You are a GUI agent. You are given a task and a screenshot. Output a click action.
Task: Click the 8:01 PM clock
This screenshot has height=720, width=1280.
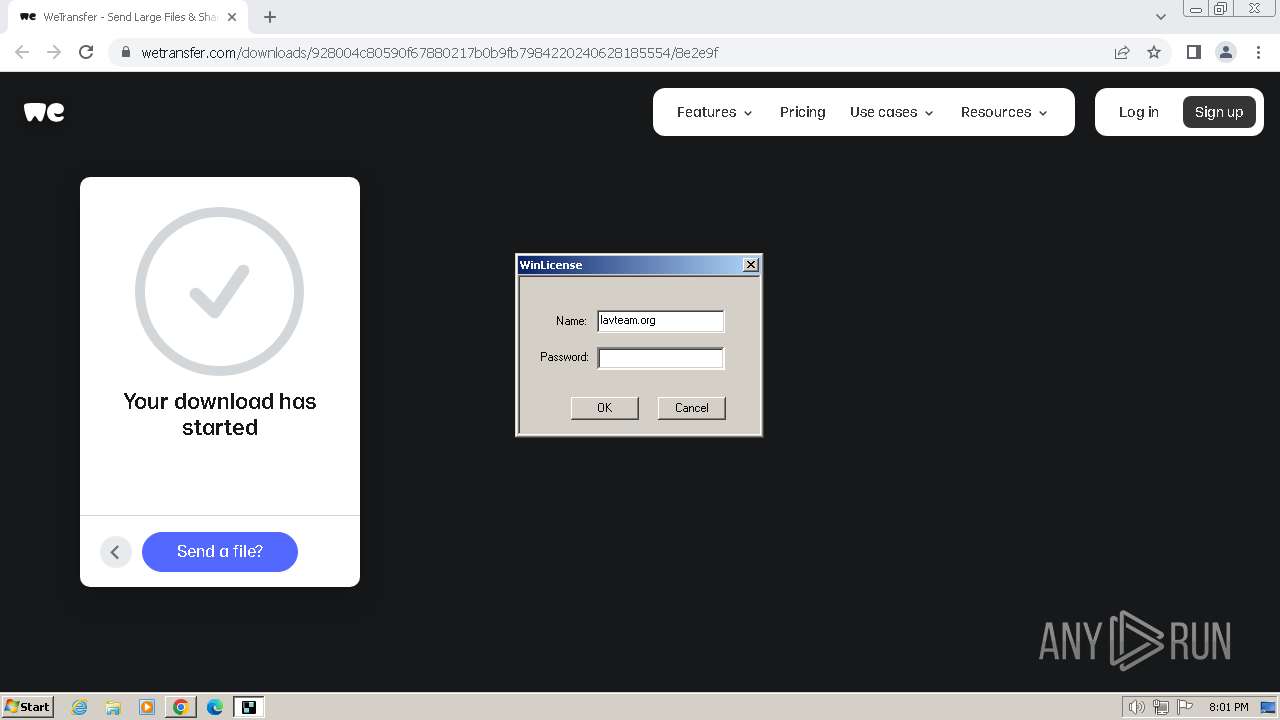[x=1228, y=707]
